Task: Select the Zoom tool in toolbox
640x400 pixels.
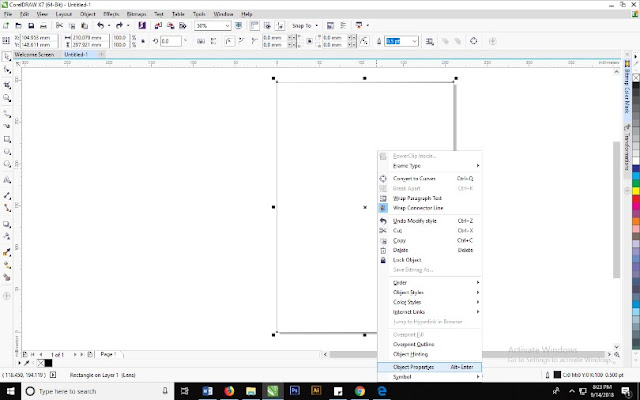Action: click(x=7, y=98)
